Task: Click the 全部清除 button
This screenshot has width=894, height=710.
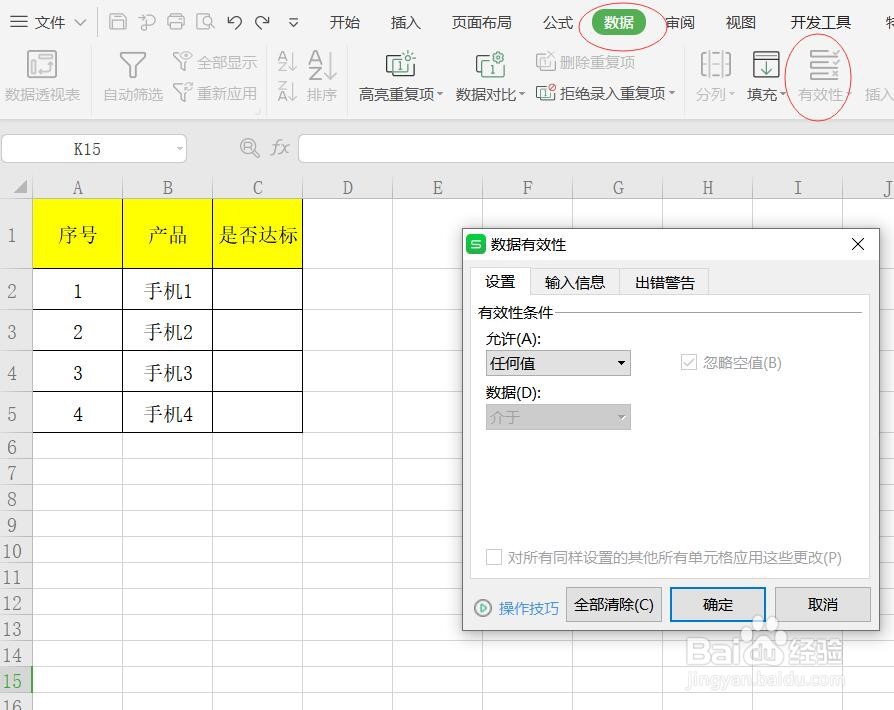Action: pos(613,604)
